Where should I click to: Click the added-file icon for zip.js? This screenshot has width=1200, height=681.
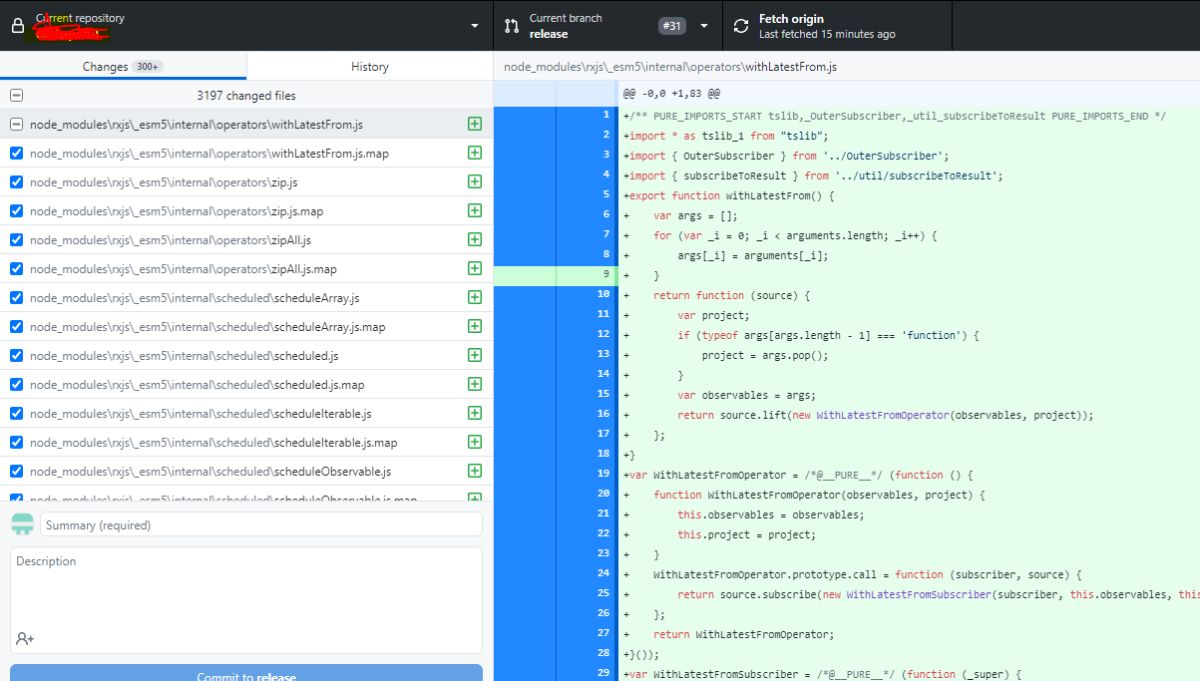click(475, 182)
